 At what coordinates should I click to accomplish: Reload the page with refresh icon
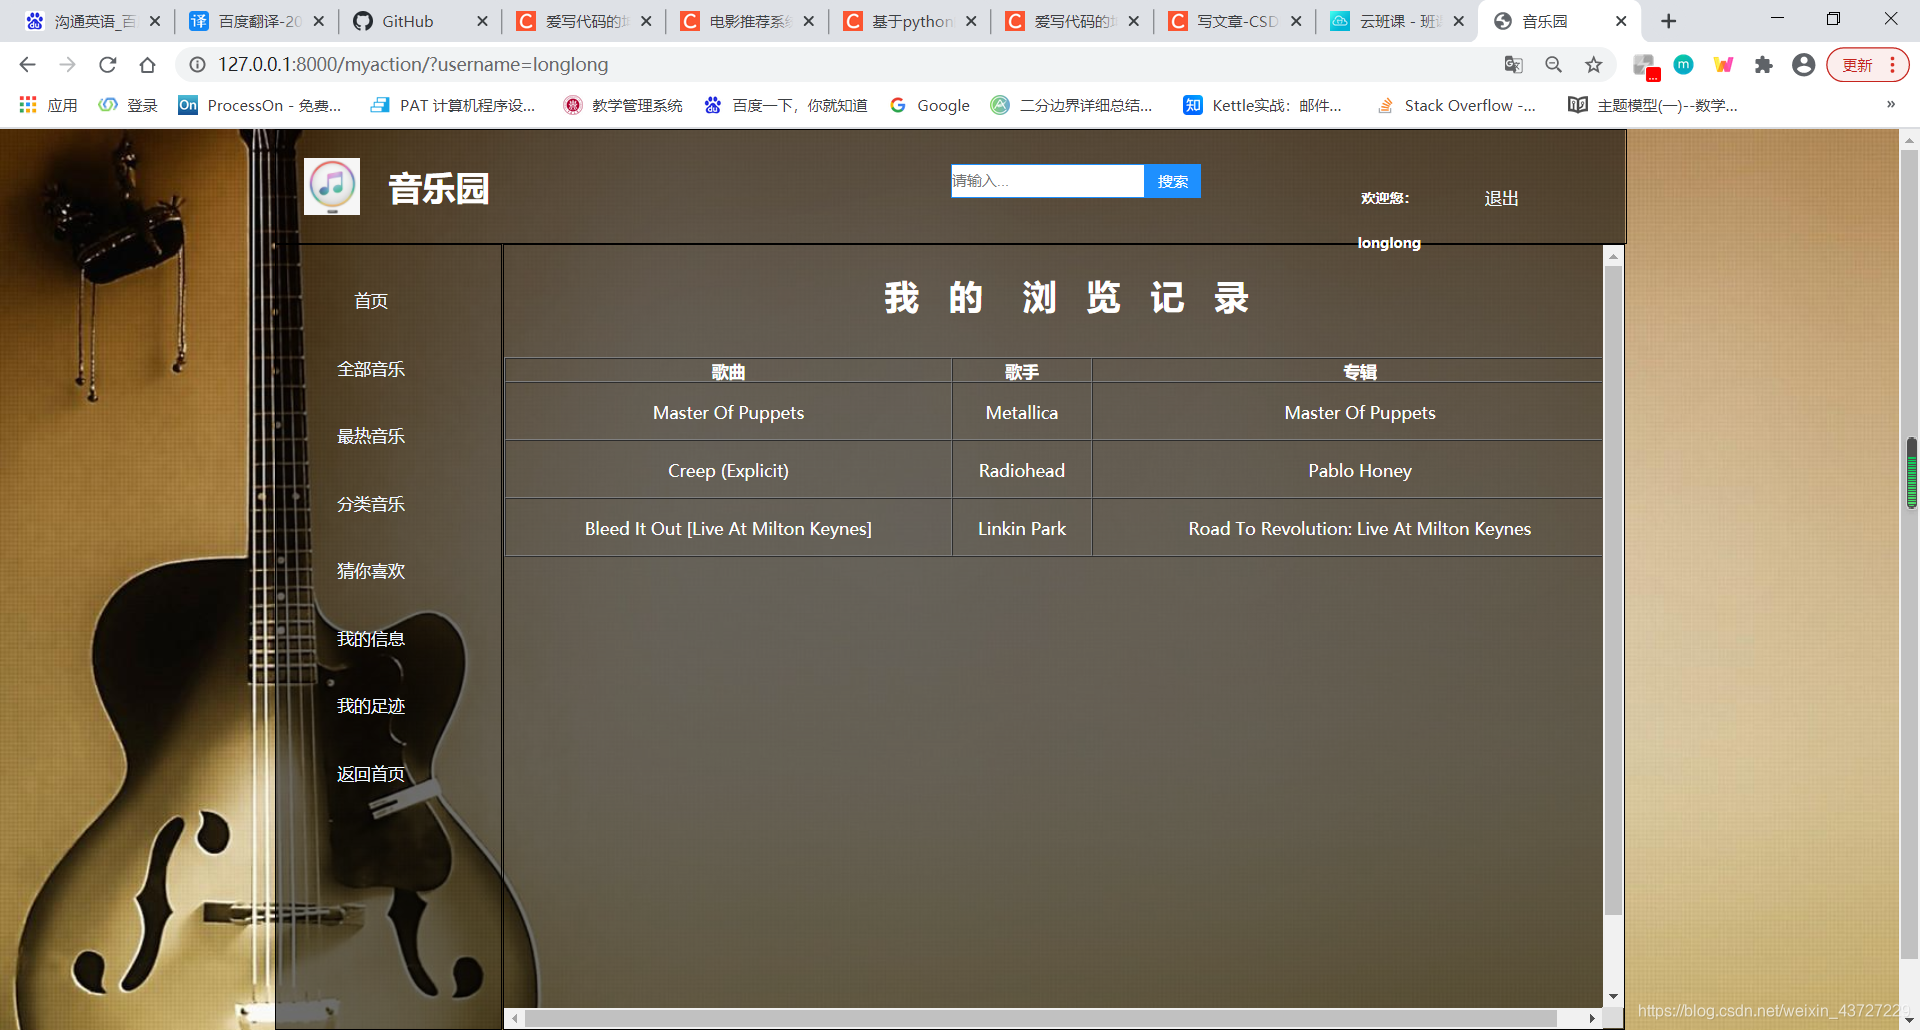pyautogui.click(x=107, y=65)
